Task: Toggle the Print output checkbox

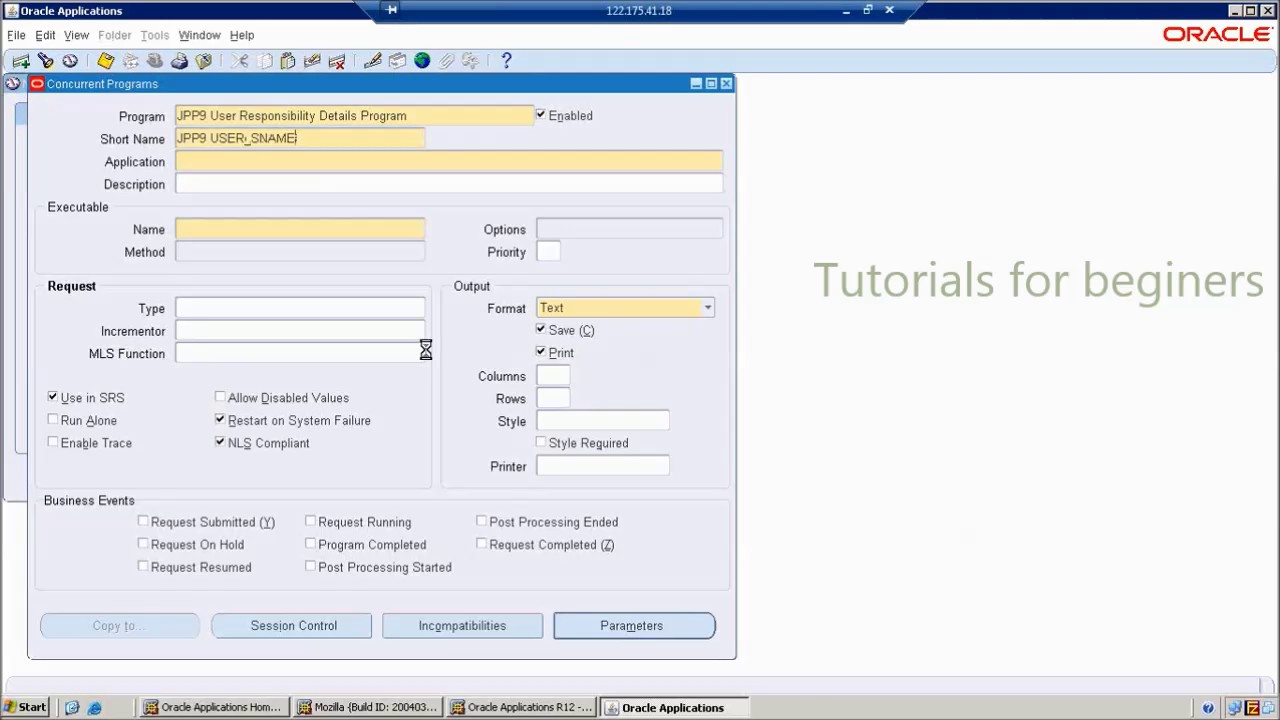Action: click(x=541, y=352)
